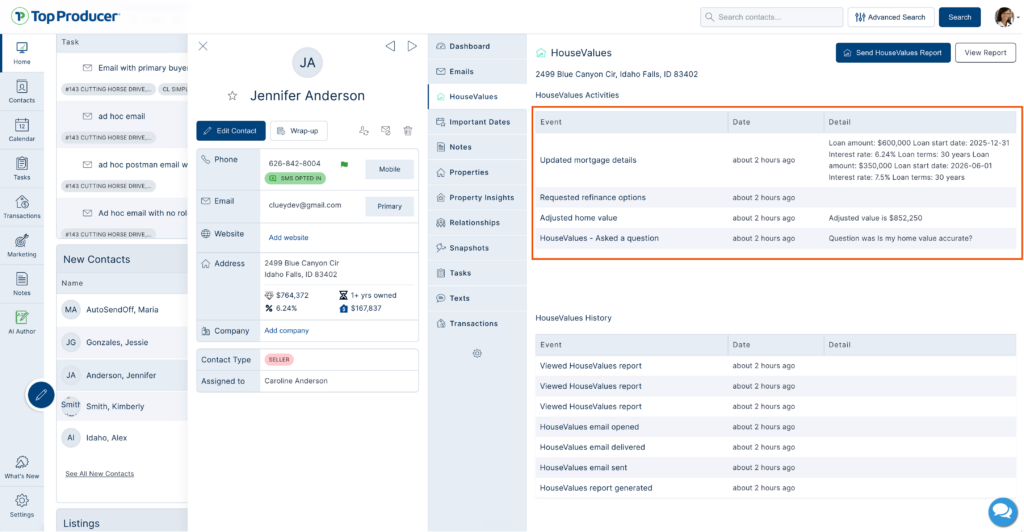Open Settings in the left sidebar
Viewport: 1024px width, 532px height.
(22, 506)
